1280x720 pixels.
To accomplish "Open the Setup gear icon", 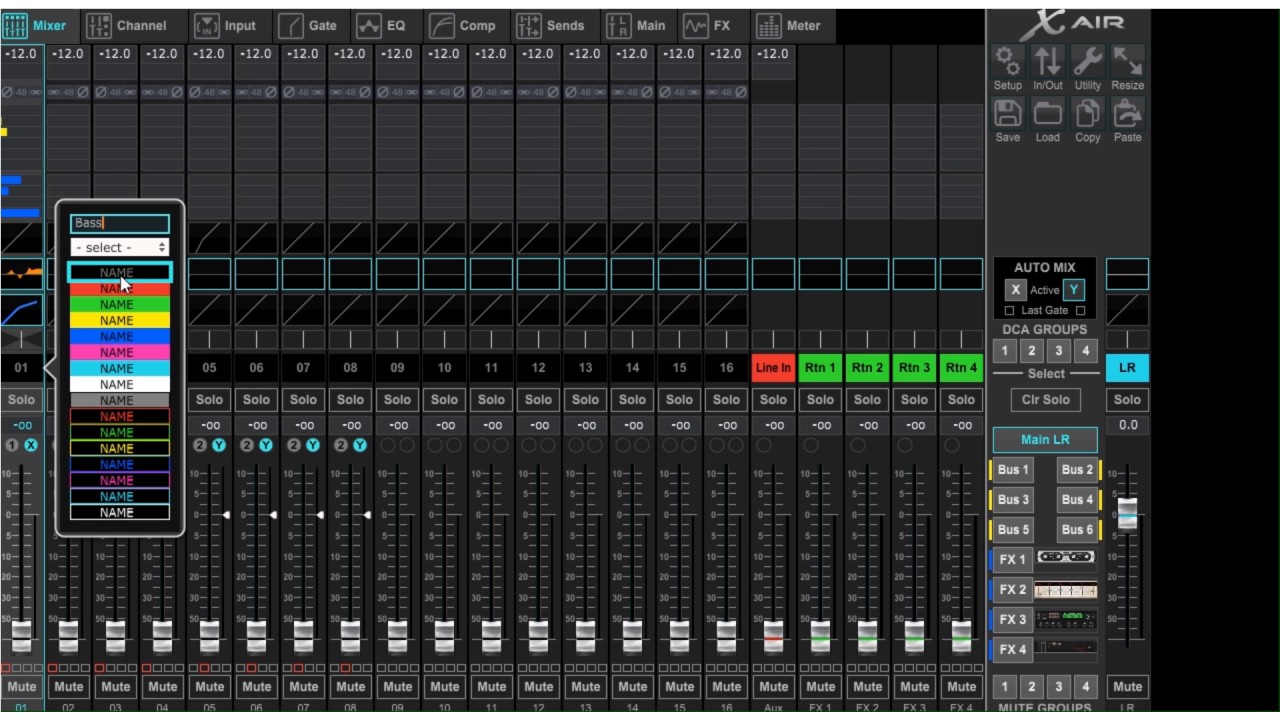I will click(x=1008, y=62).
